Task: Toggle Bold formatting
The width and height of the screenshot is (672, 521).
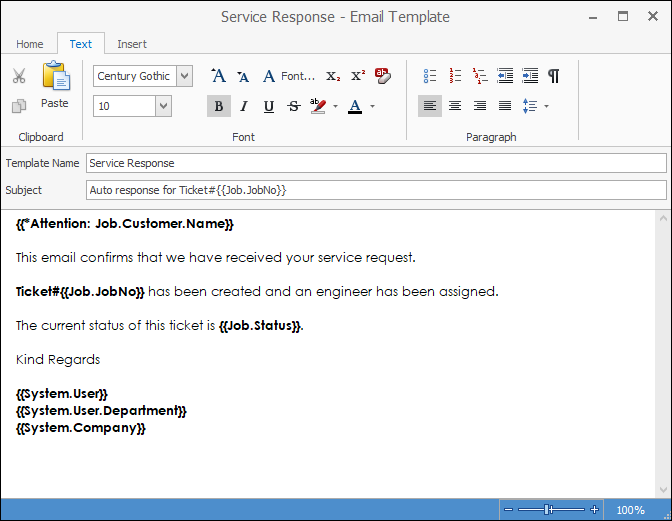Action: pyautogui.click(x=219, y=106)
